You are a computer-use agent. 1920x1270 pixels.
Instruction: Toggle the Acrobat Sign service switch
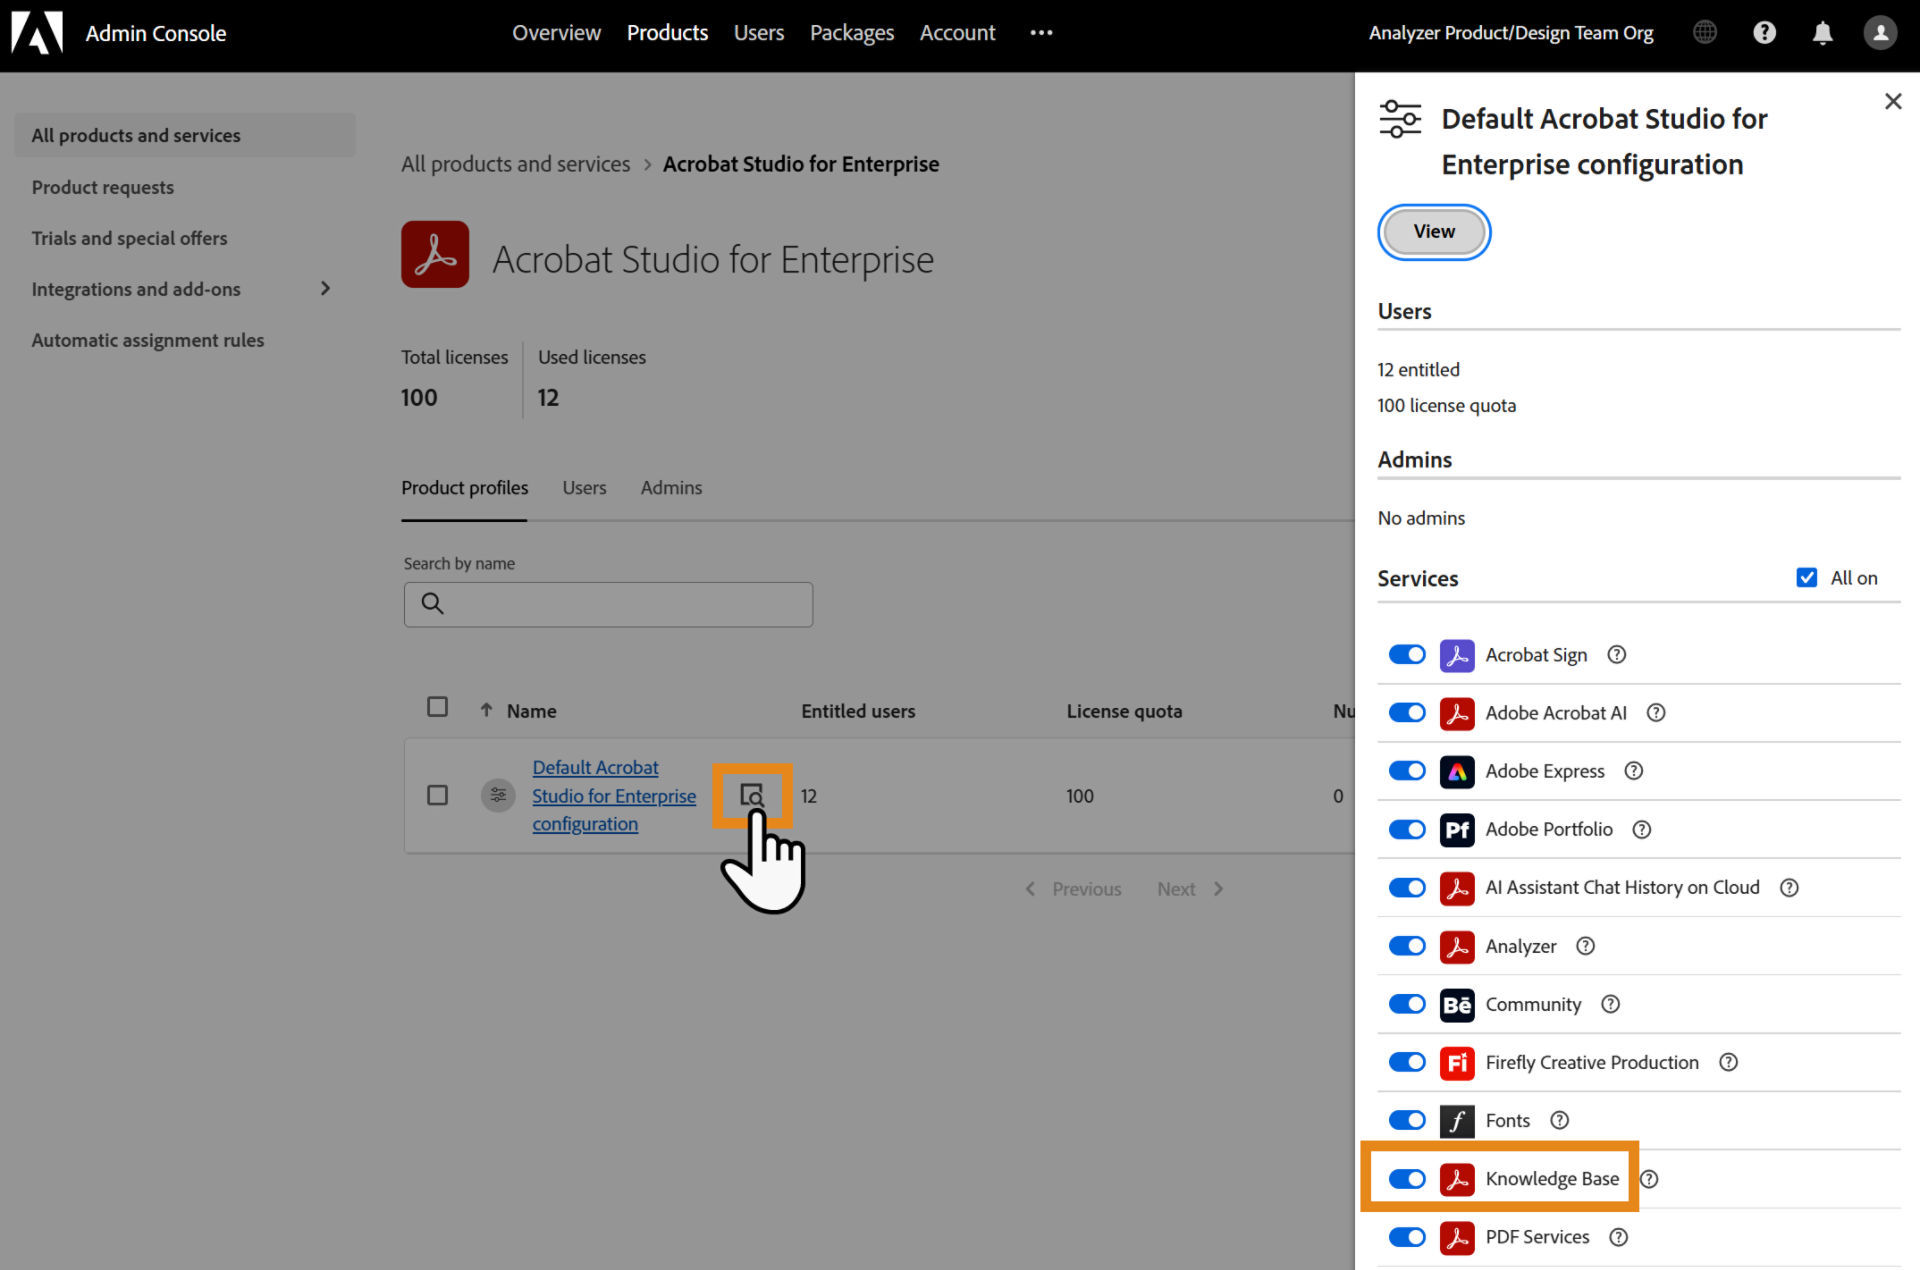1407,654
